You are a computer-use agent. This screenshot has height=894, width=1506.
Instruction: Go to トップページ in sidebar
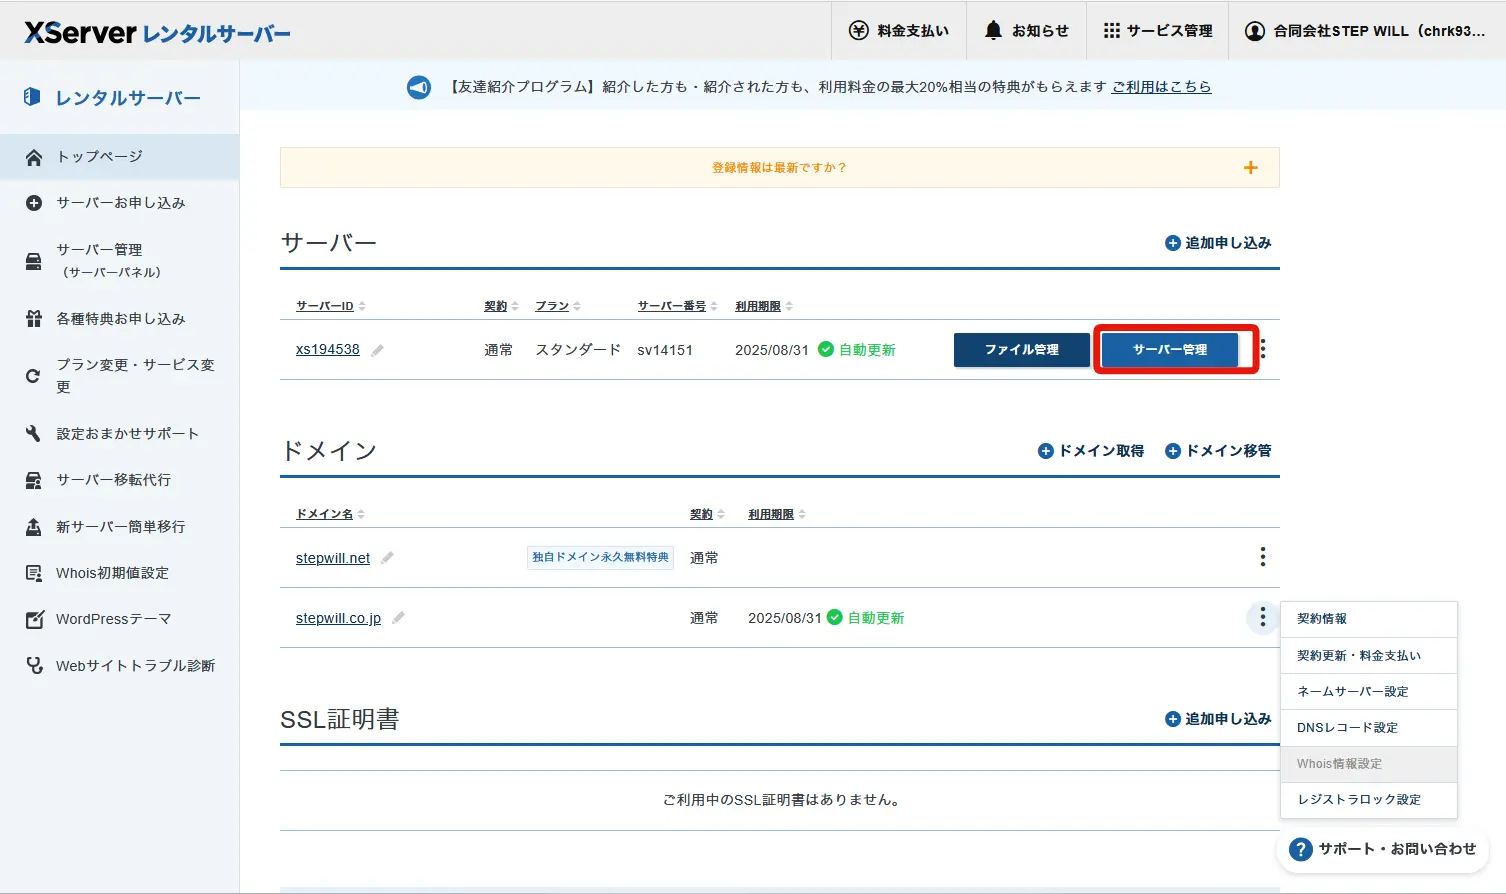[x=119, y=157]
